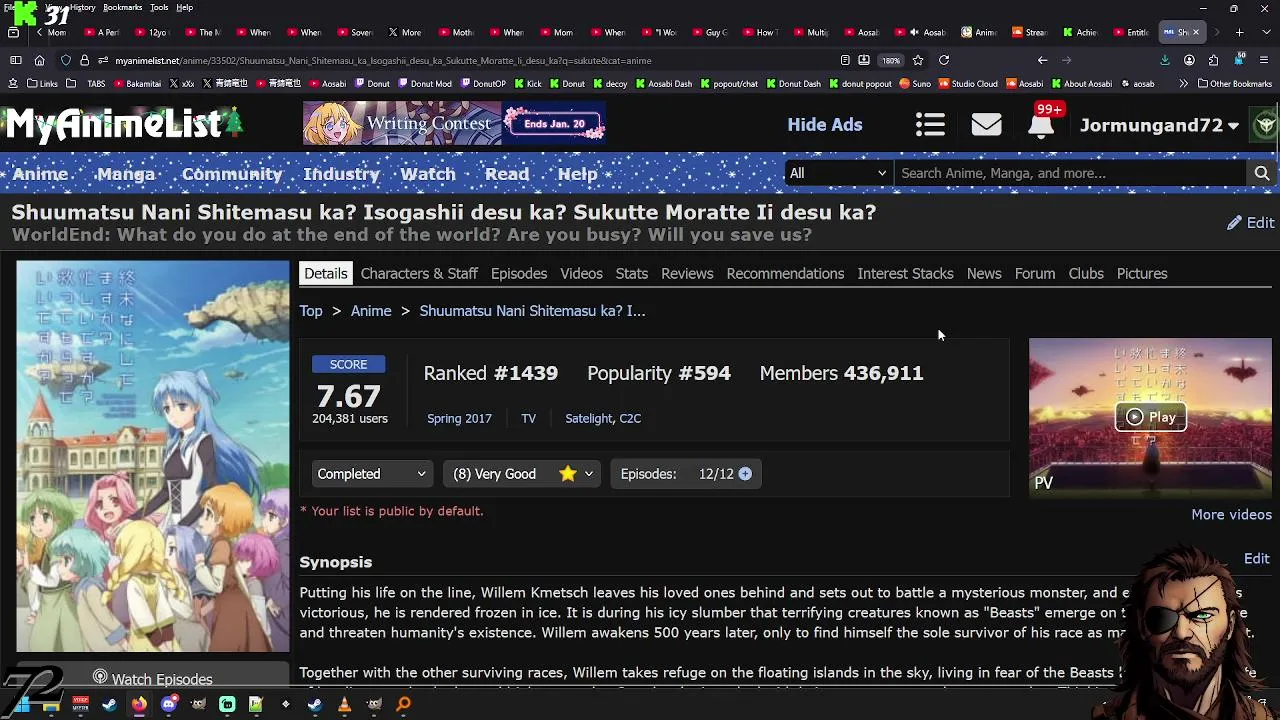Open the Spring 2017 season link
1280x720 pixels.
coord(459,418)
